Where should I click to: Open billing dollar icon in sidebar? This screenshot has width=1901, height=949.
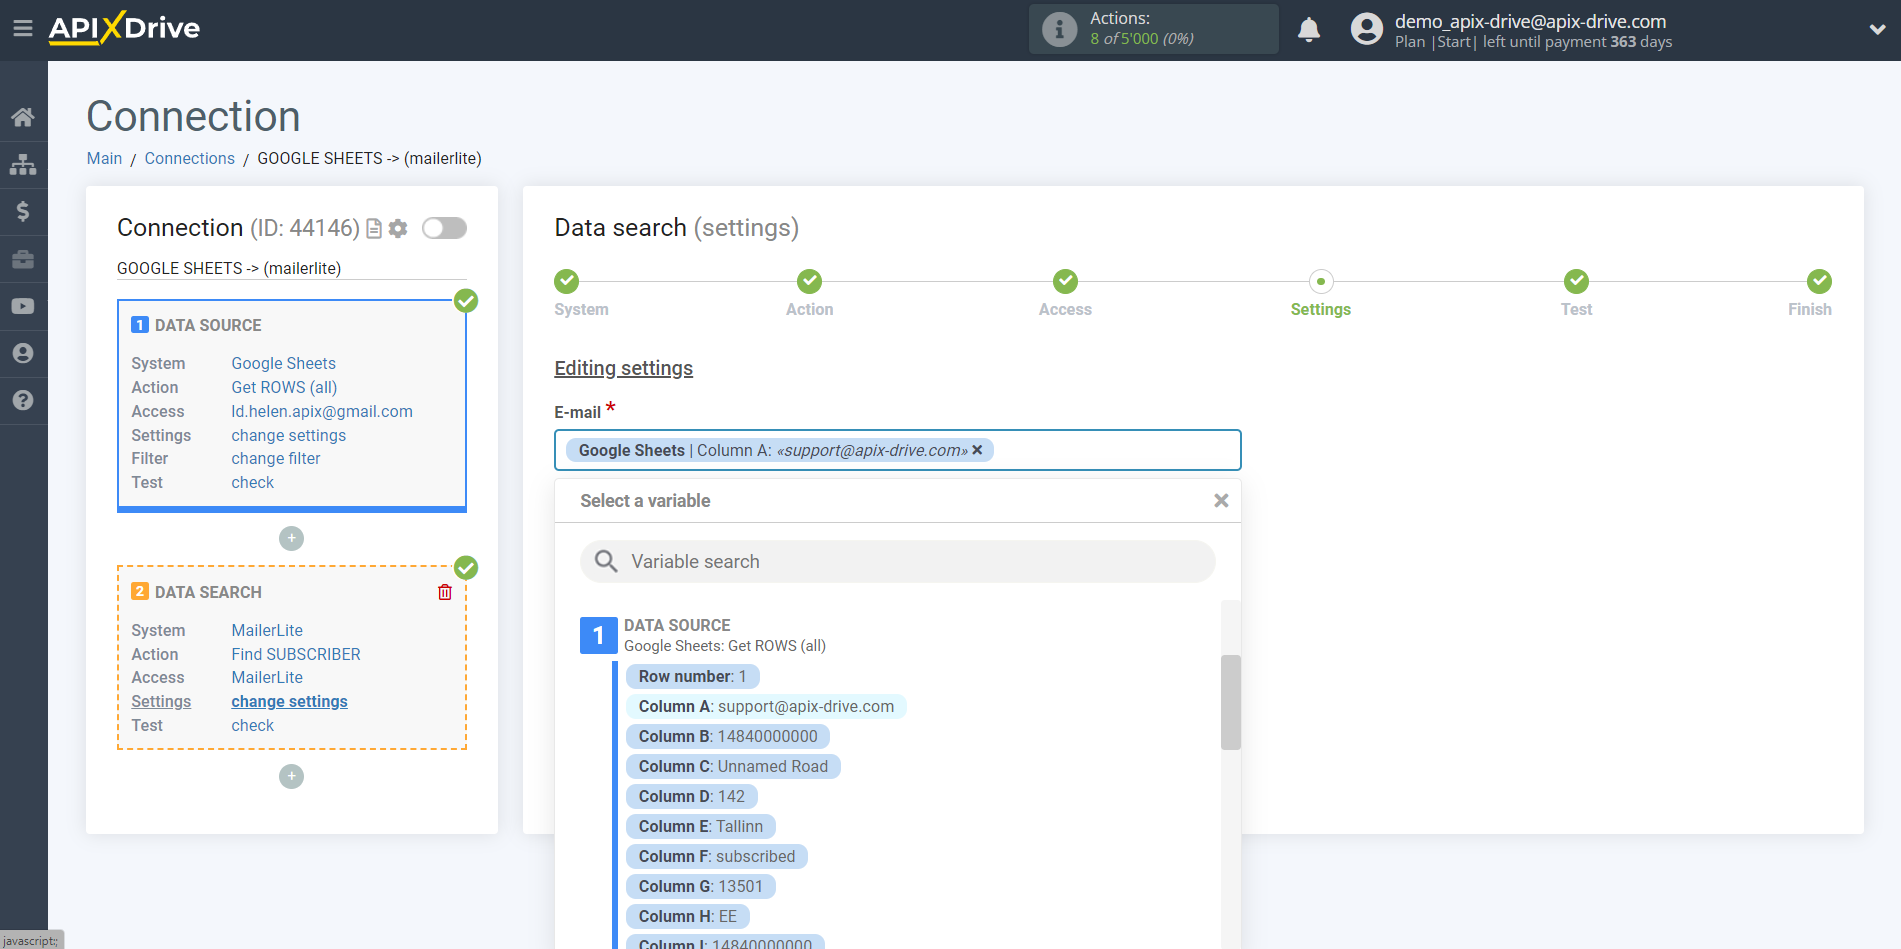pyautogui.click(x=23, y=211)
